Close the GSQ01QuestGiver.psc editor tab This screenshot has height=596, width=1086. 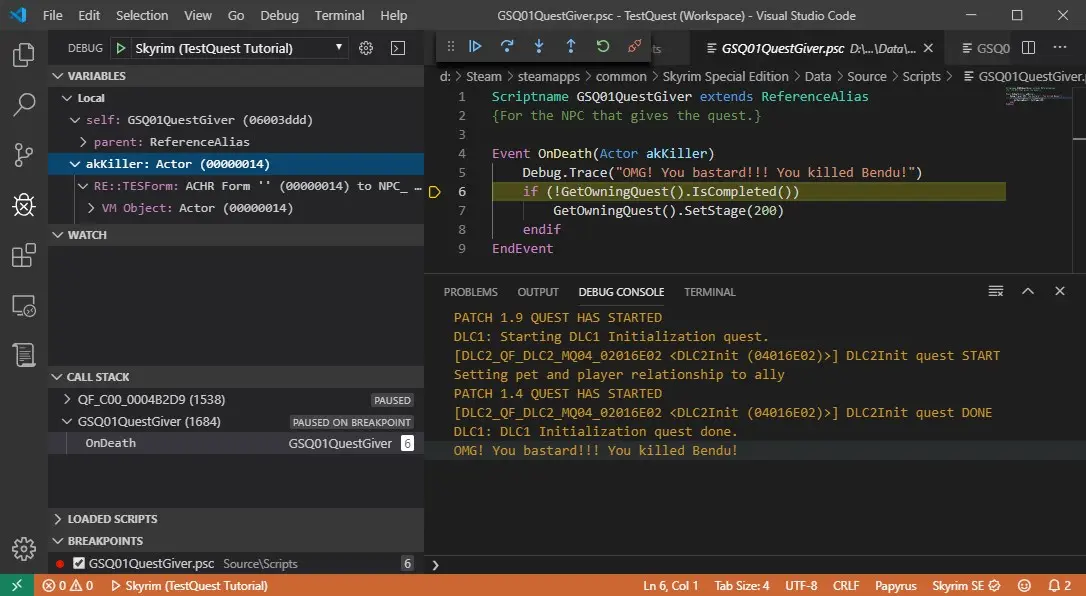coord(928,48)
